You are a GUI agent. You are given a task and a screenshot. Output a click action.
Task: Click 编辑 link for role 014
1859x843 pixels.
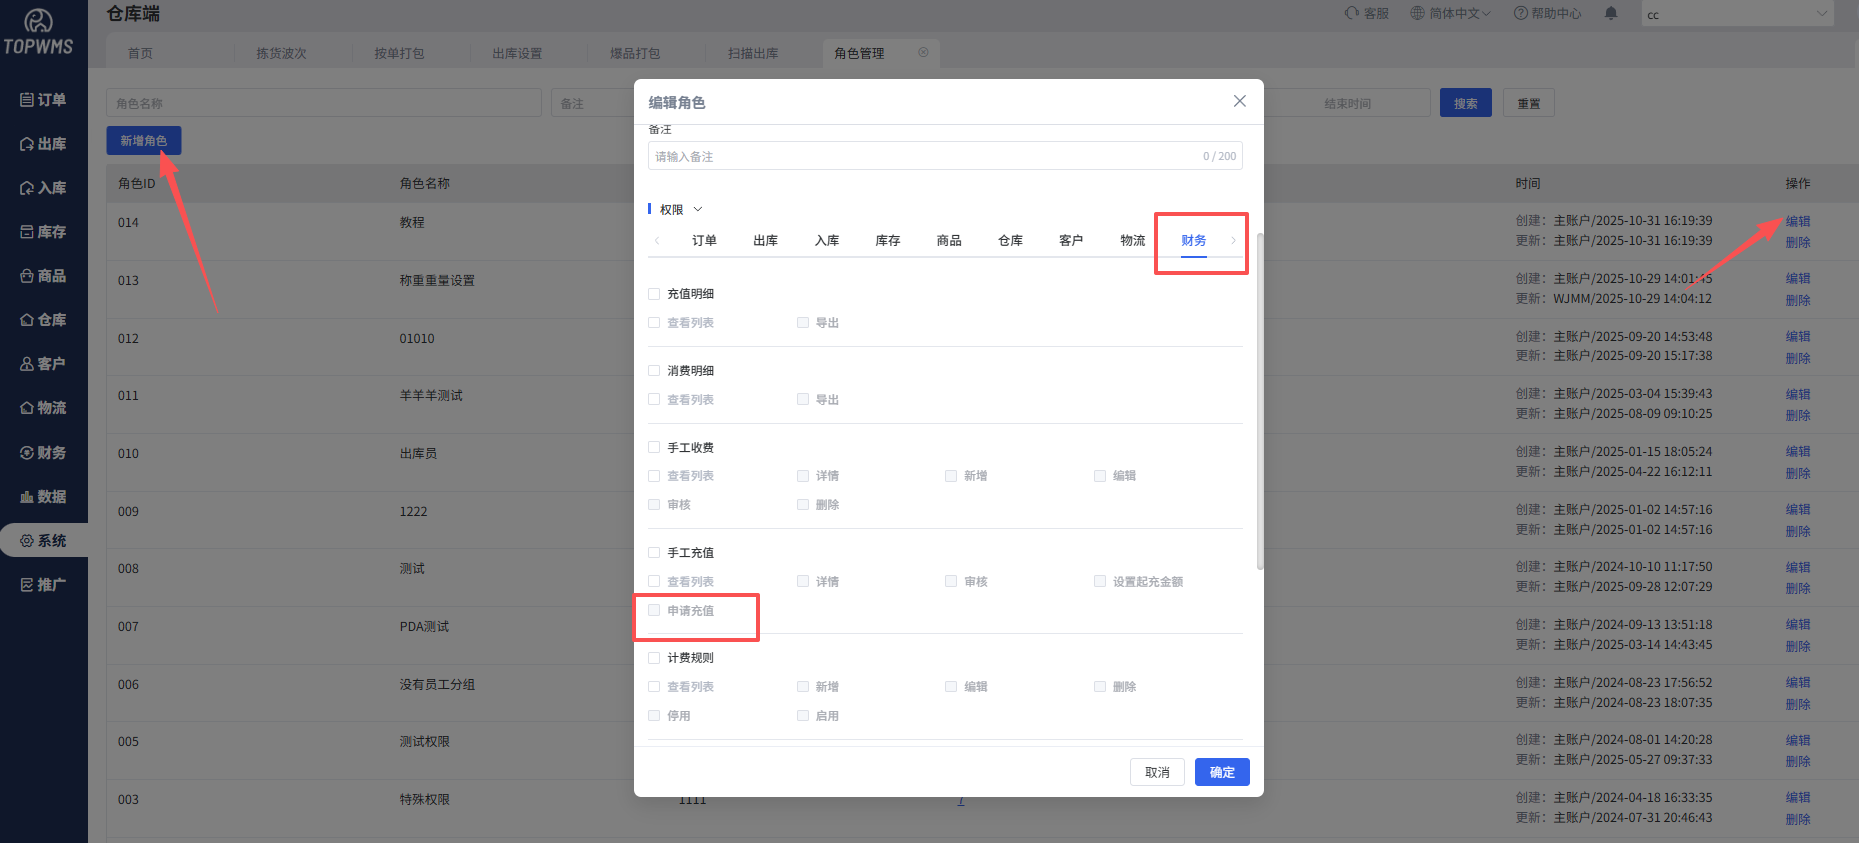(1798, 222)
